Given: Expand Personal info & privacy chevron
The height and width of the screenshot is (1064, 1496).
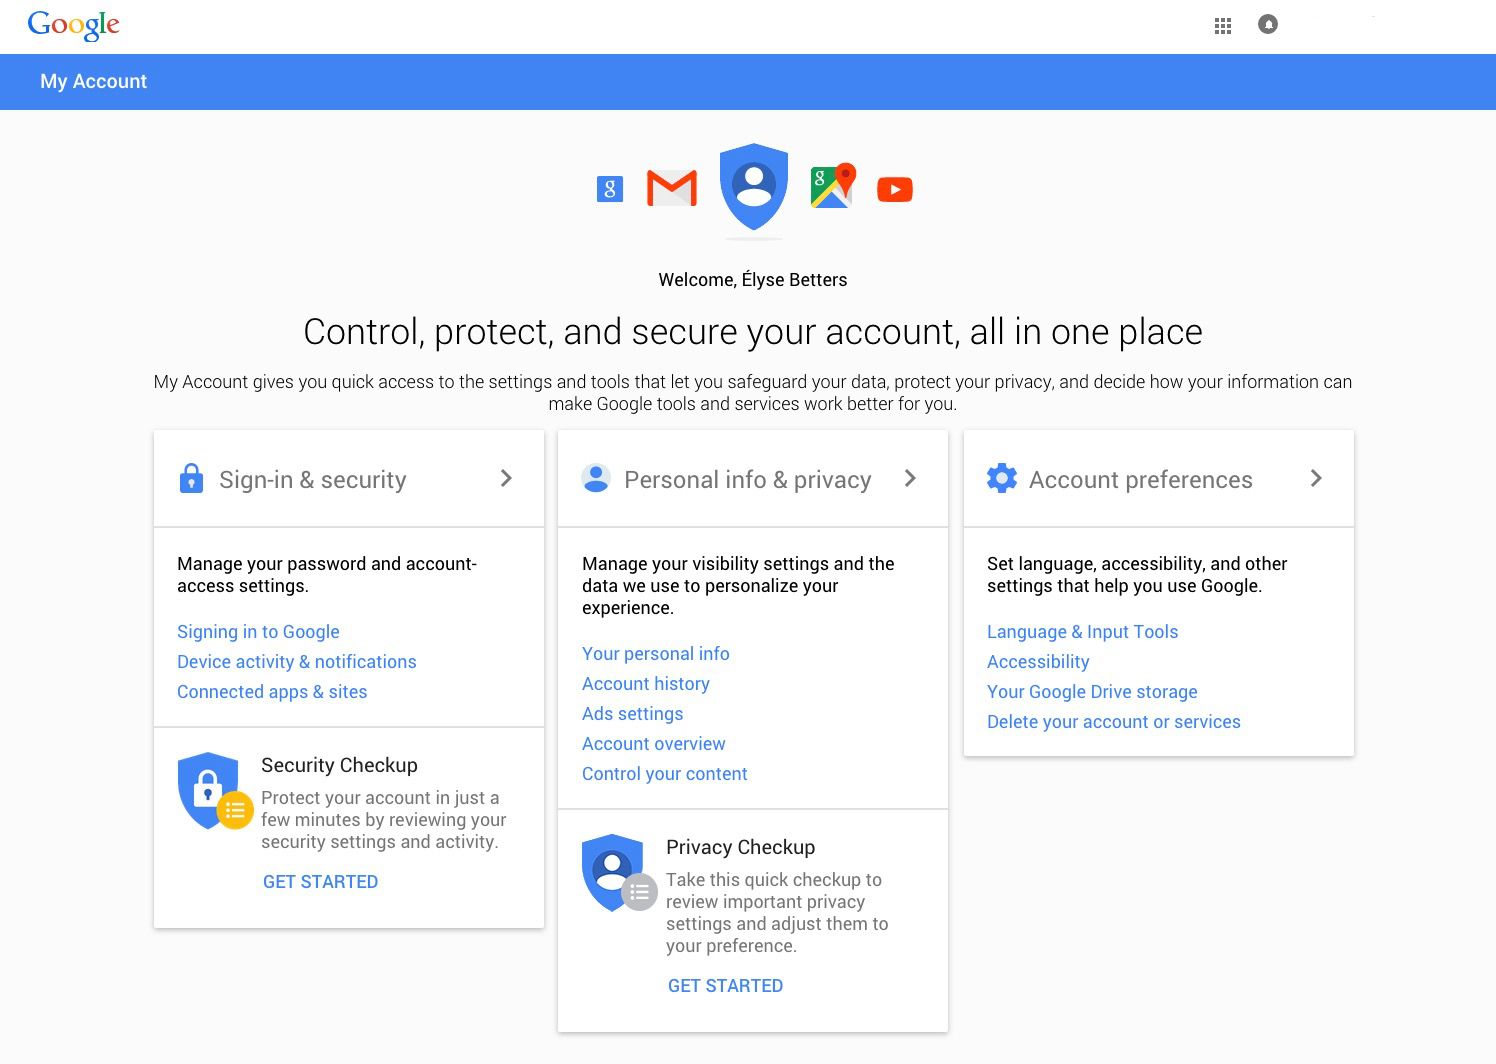Looking at the screenshot, I should [910, 479].
